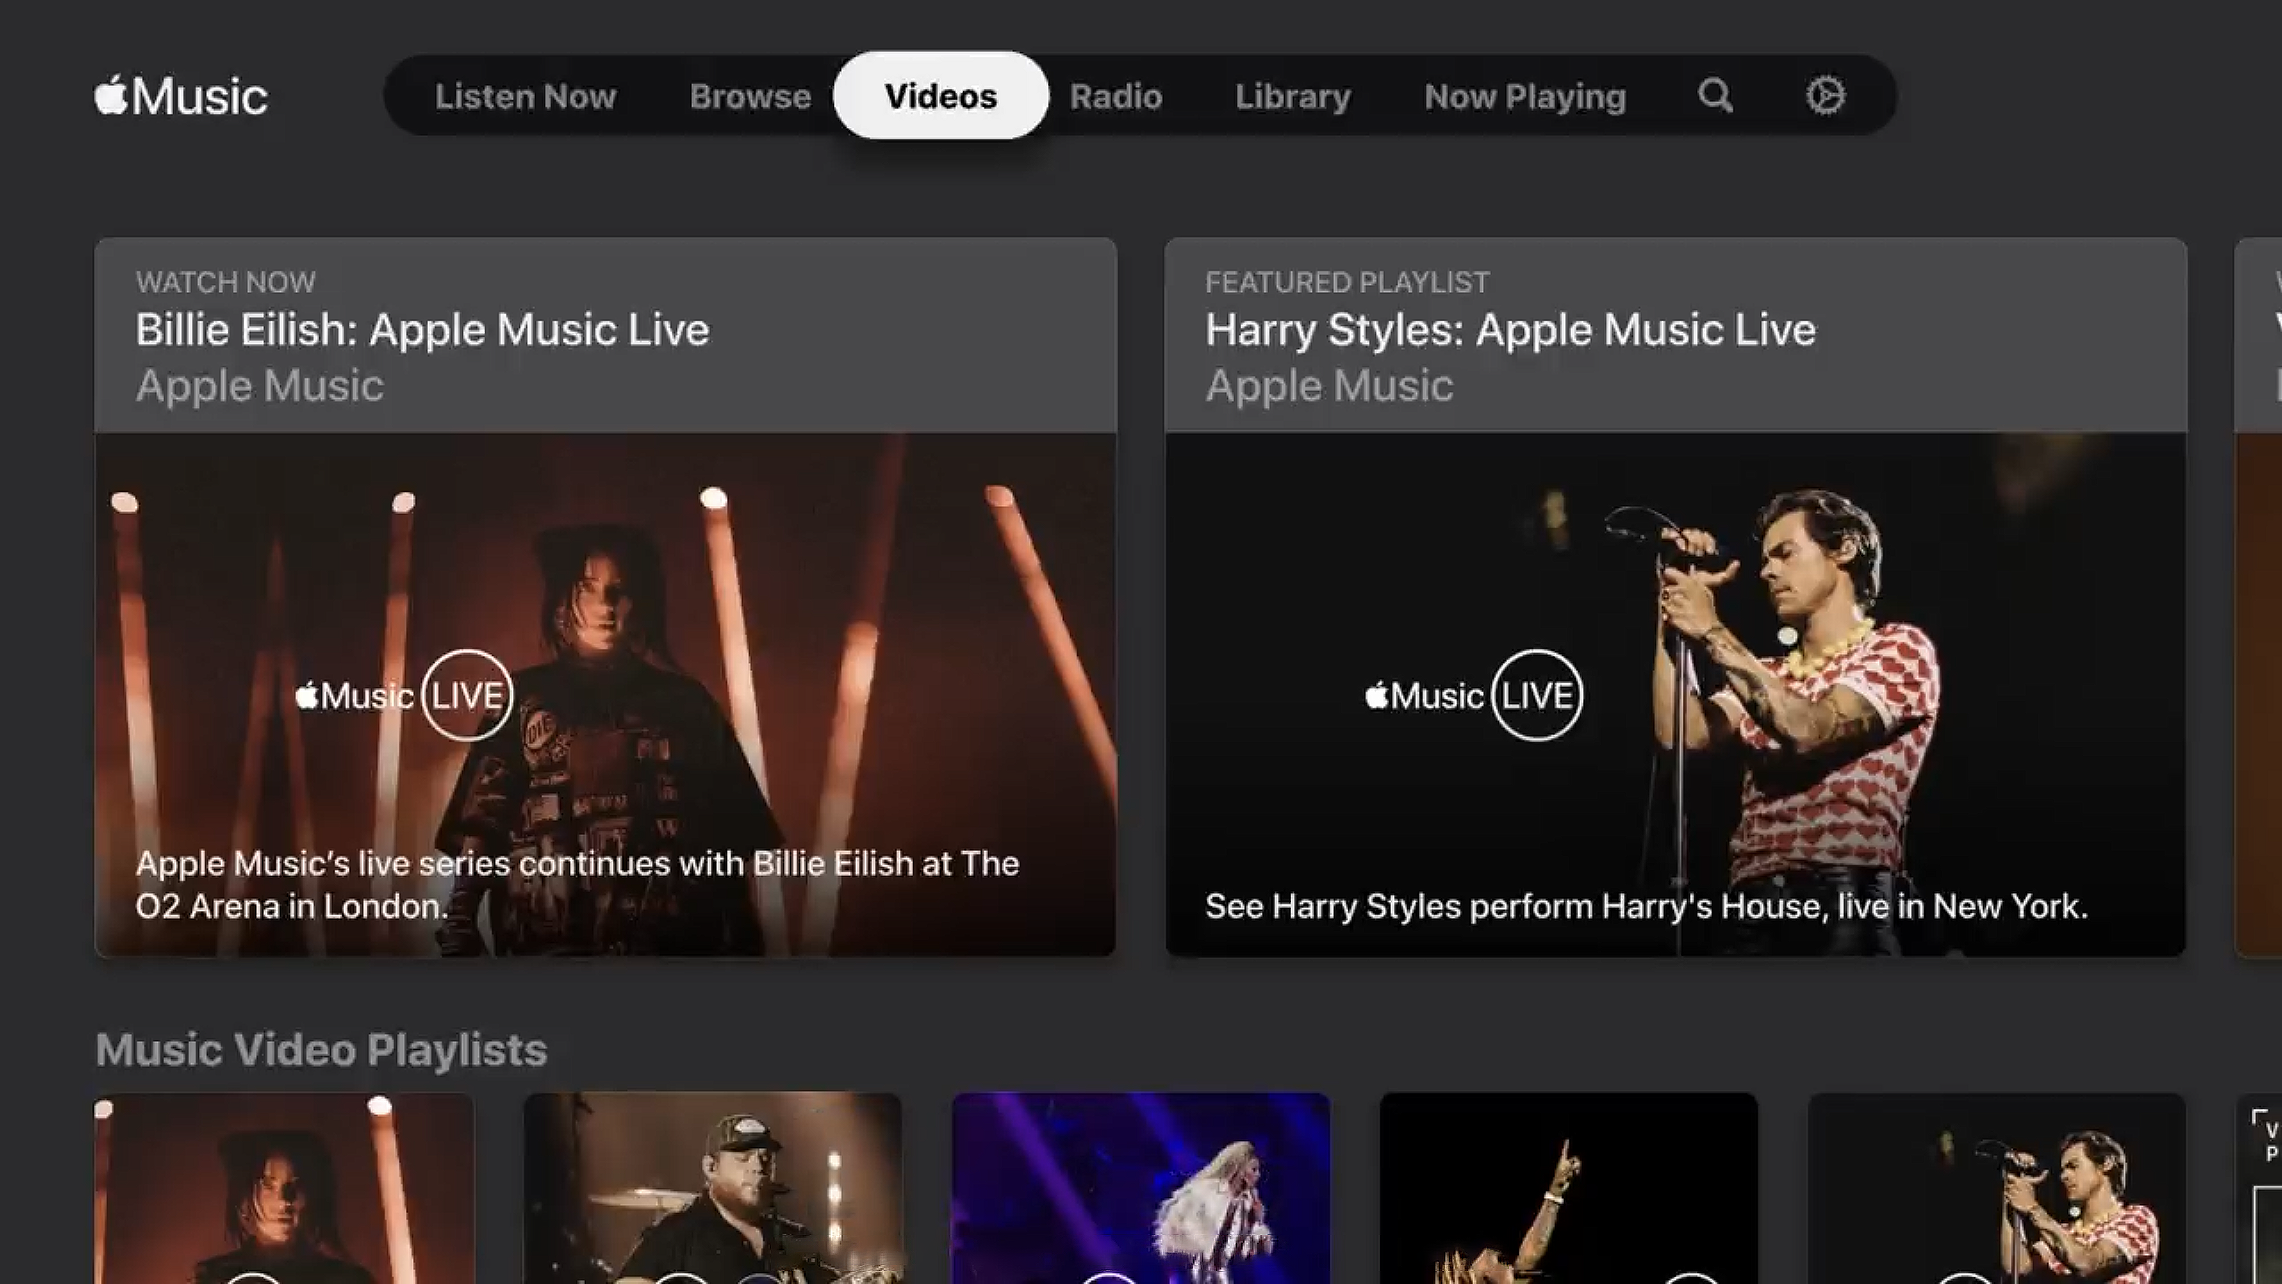Click the Billie Eilish: Apple Music Live title
This screenshot has width=2282, height=1284.
tap(422, 330)
